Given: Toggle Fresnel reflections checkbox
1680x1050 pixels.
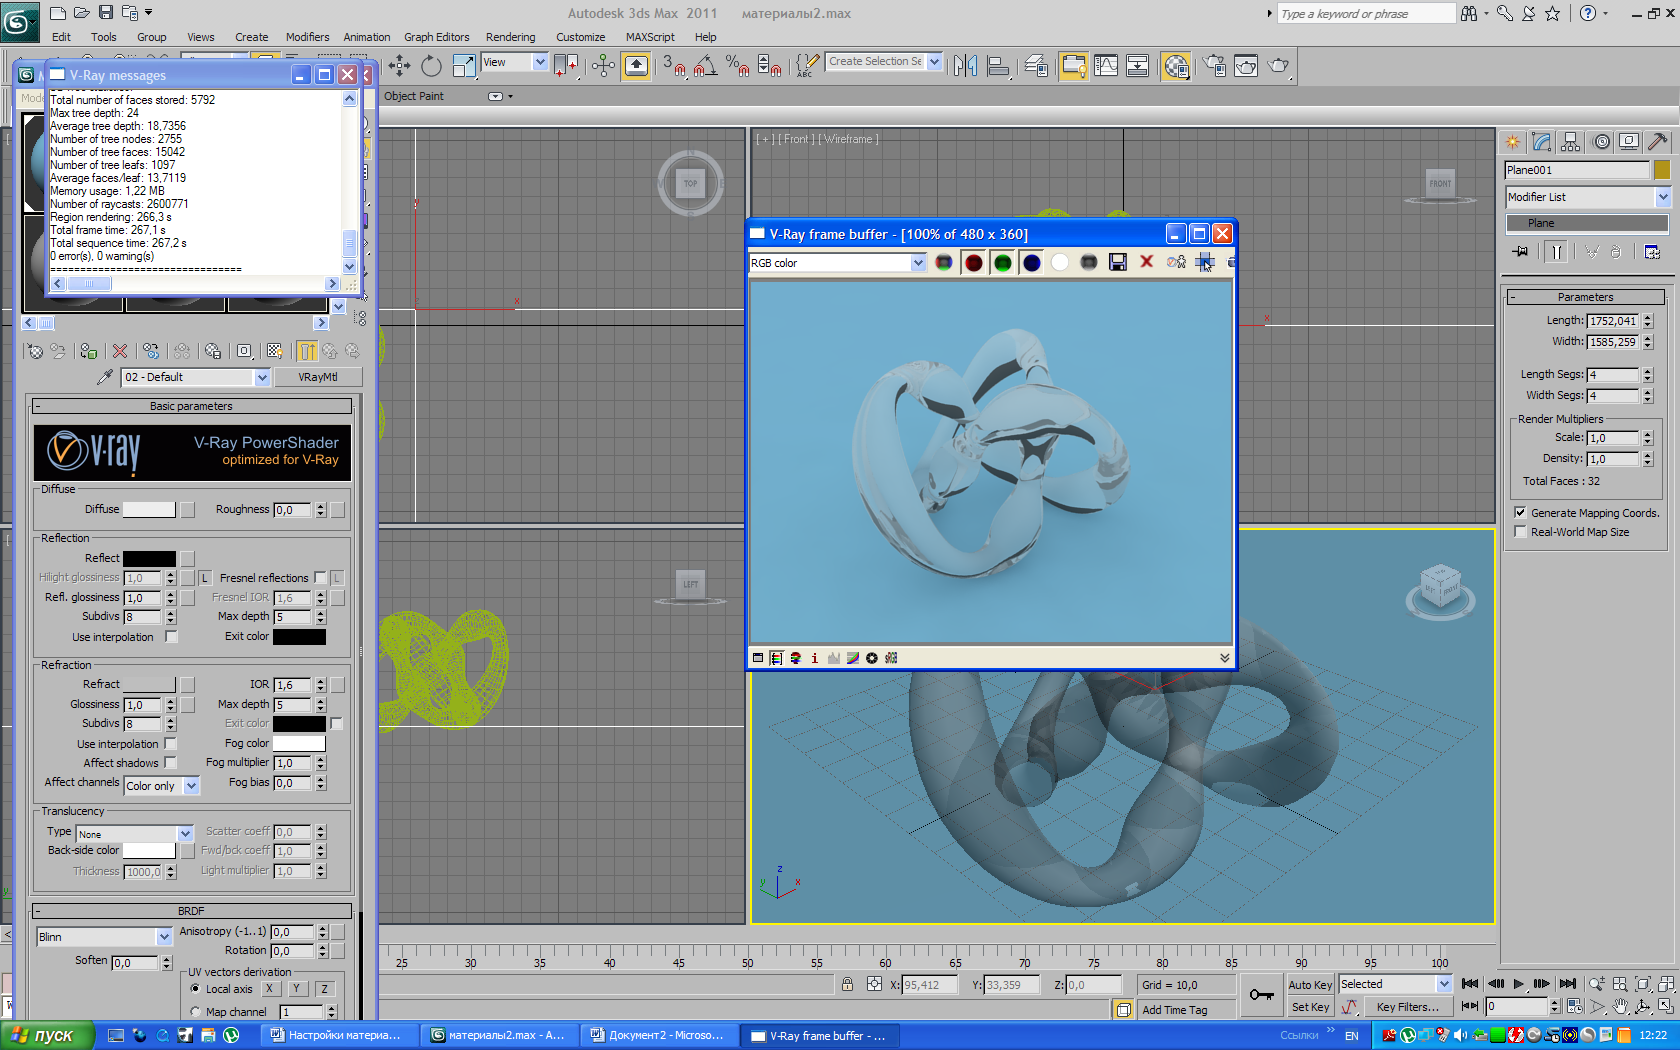Looking at the screenshot, I should [320, 577].
